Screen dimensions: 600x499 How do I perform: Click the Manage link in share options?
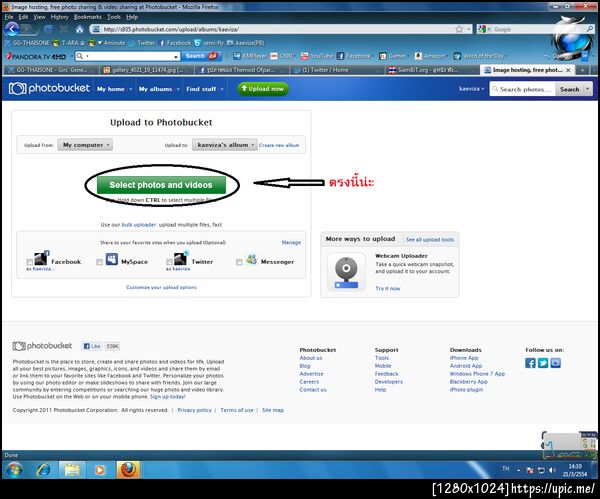pos(291,242)
